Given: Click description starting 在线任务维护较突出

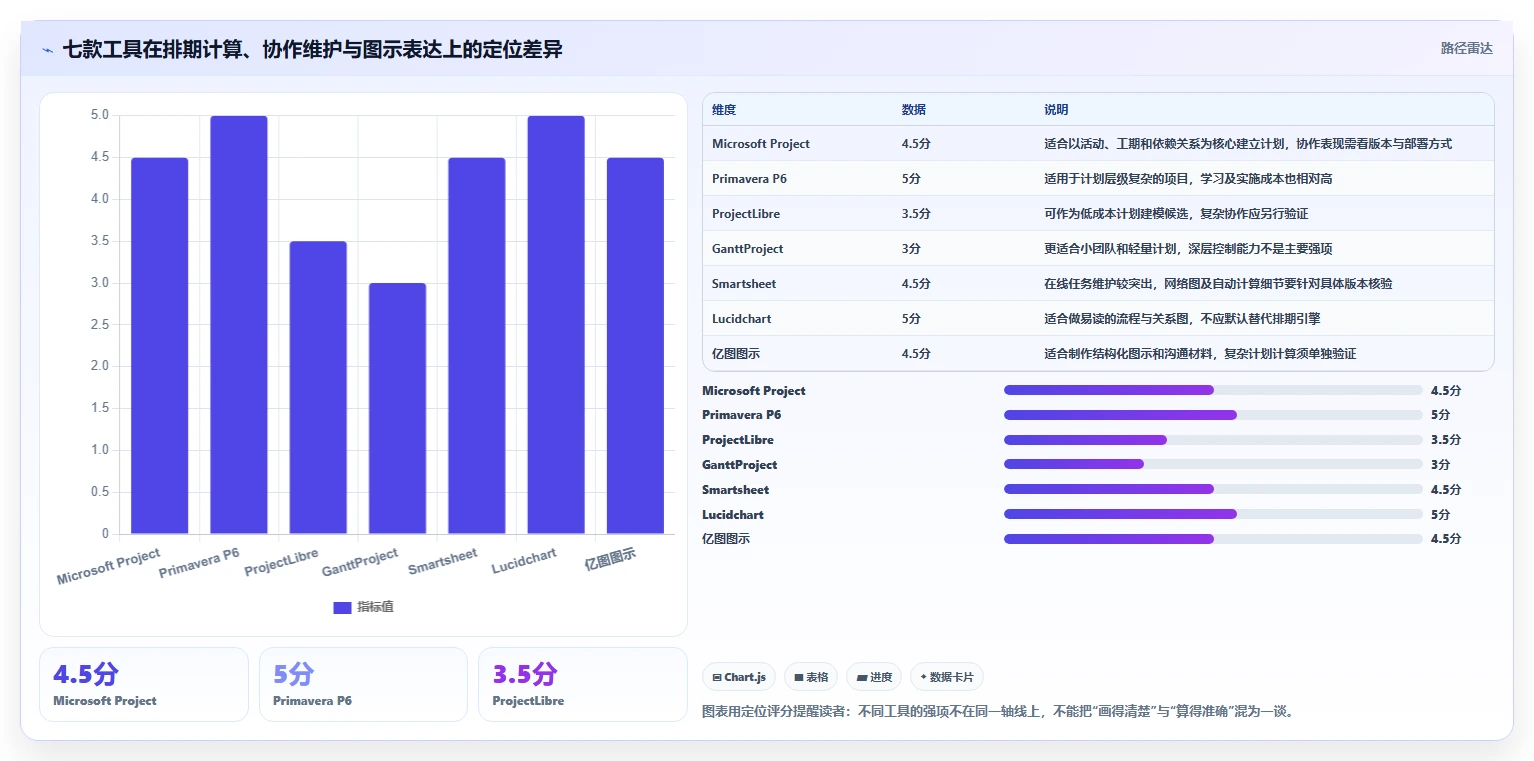Looking at the screenshot, I should point(1218,284).
